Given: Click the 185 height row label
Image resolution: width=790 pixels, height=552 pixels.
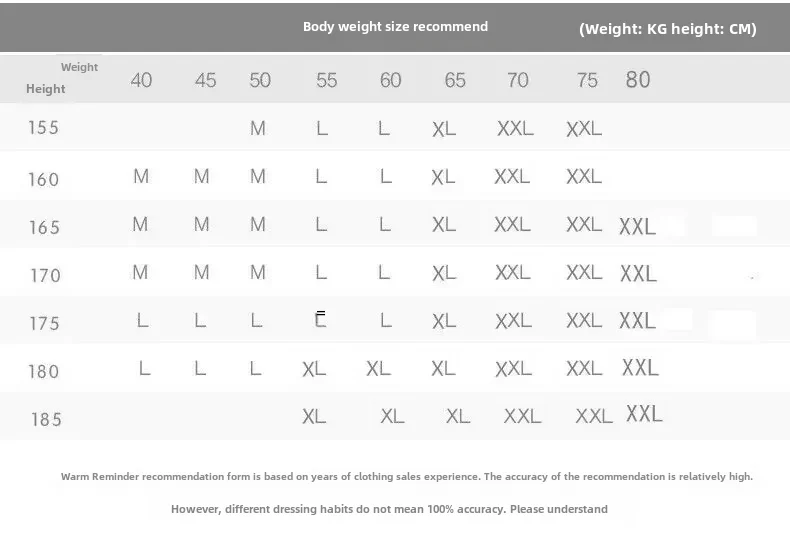Looking at the screenshot, I should [x=45, y=419].
